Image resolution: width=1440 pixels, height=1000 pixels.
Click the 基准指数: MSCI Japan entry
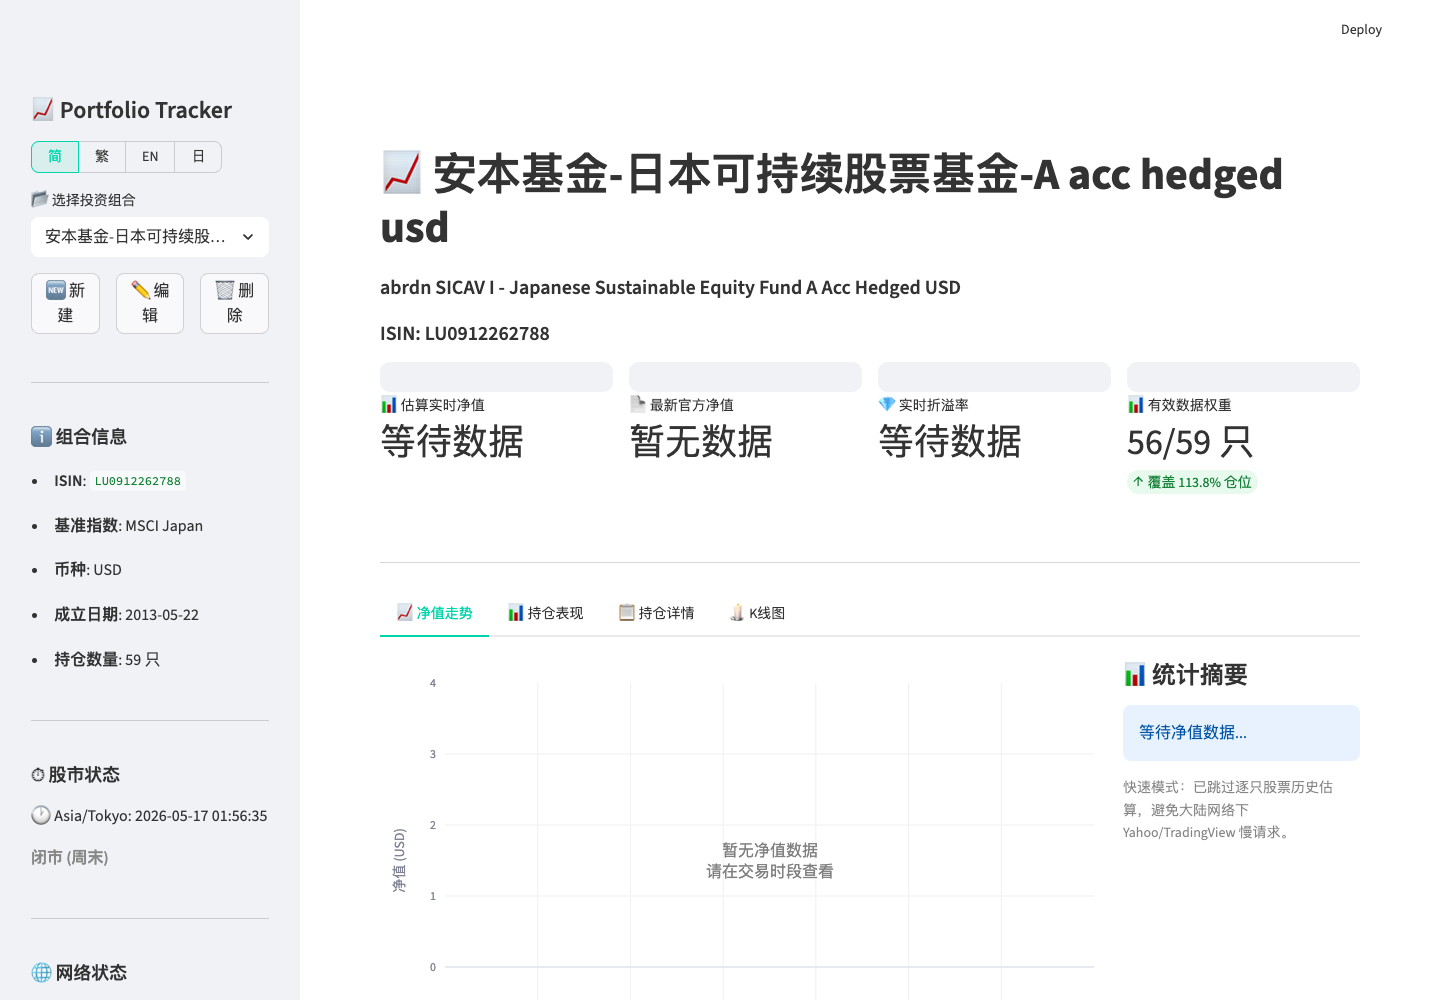pos(128,525)
